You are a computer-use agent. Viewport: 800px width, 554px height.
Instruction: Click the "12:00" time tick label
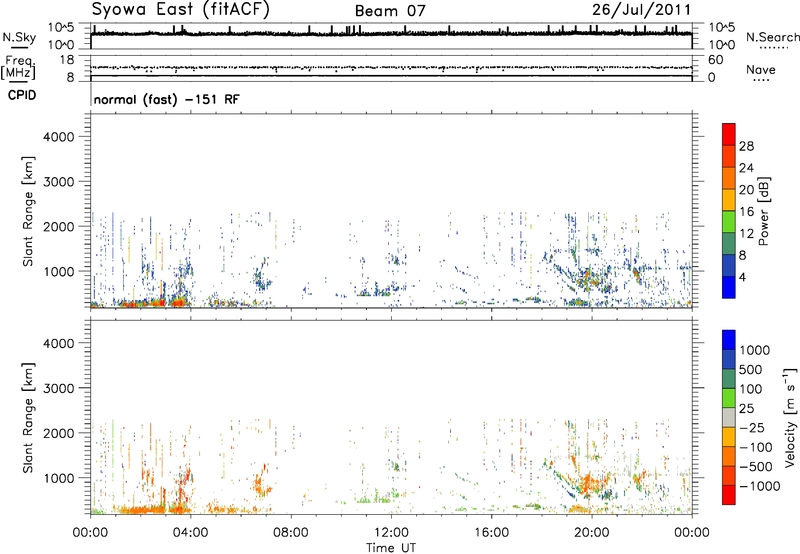click(391, 533)
